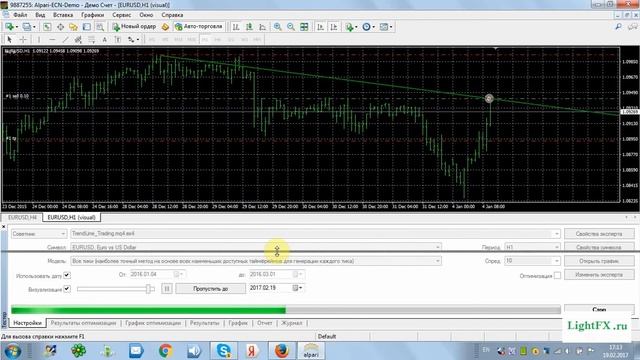The height and width of the screenshot is (360, 640).
Task: Toggle the 'Использовать дату' checkbox
Action: 67,276
